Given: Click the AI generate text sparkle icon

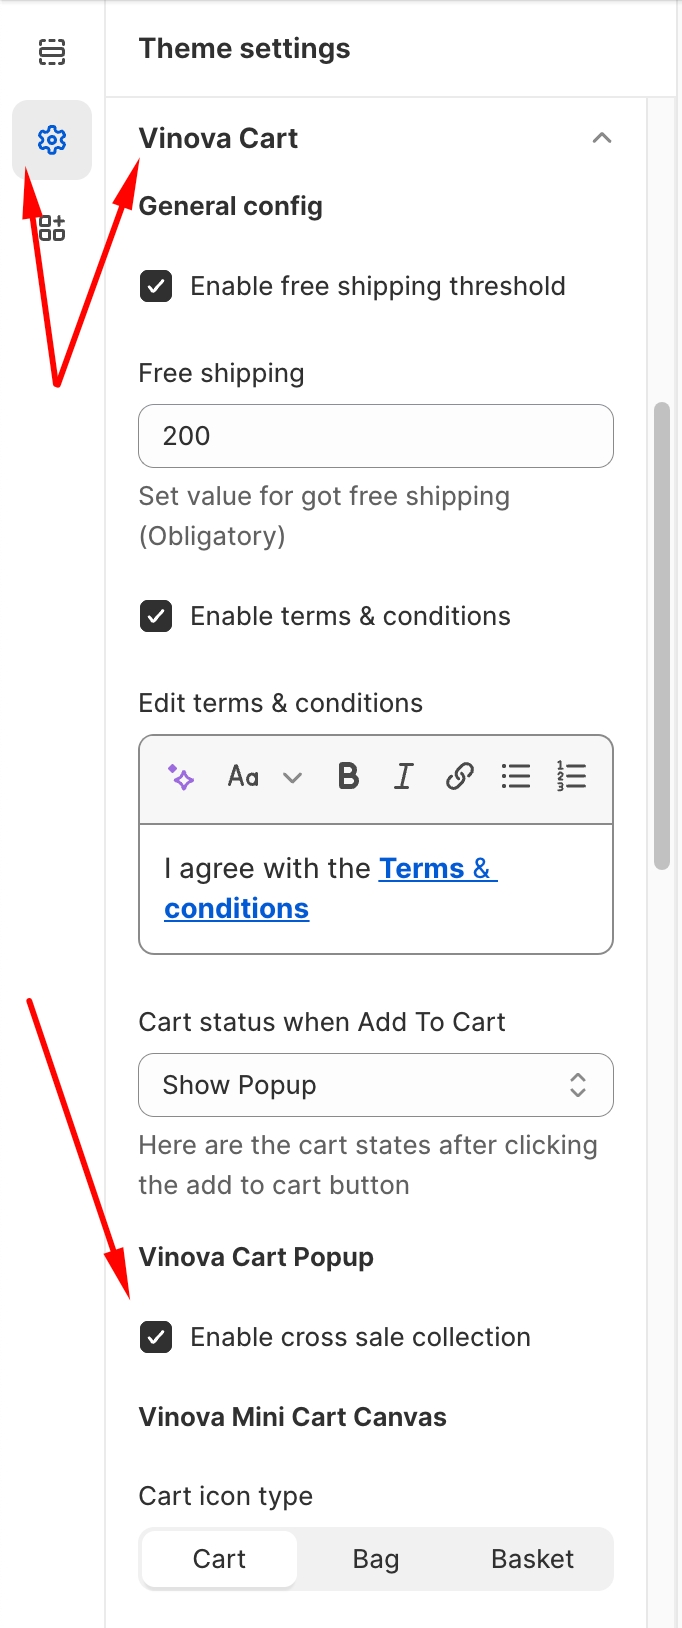Looking at the screenshot, I should click(x=181, y=777).
